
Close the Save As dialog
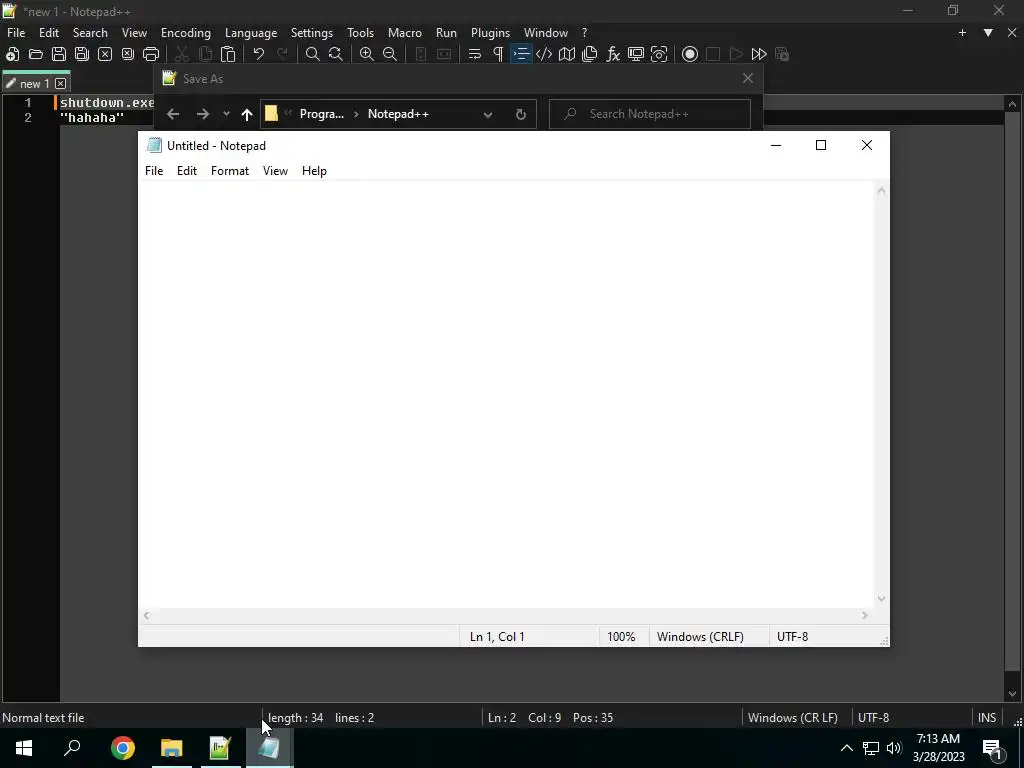pos(748,78)
